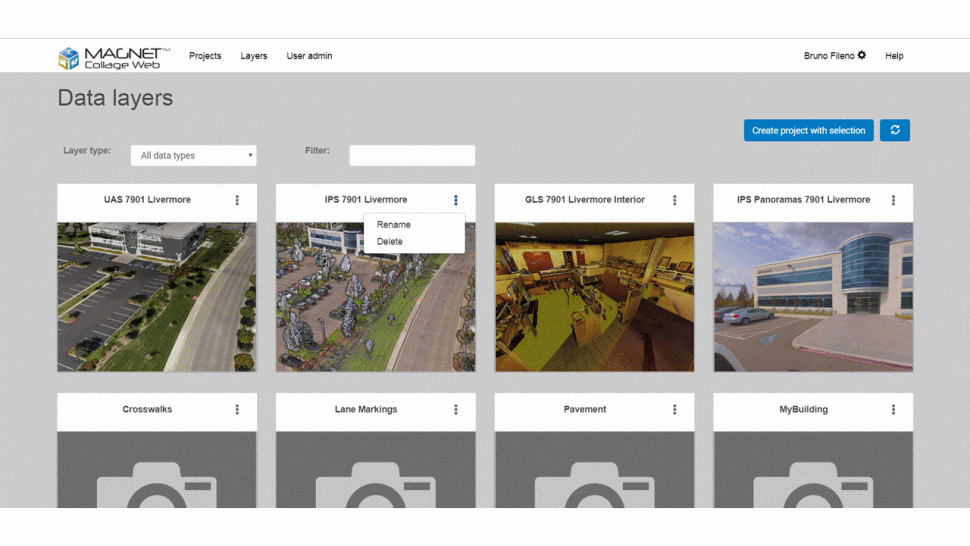
Task: Click the IPS 7901 Livermore title
Action: [366, 200]
